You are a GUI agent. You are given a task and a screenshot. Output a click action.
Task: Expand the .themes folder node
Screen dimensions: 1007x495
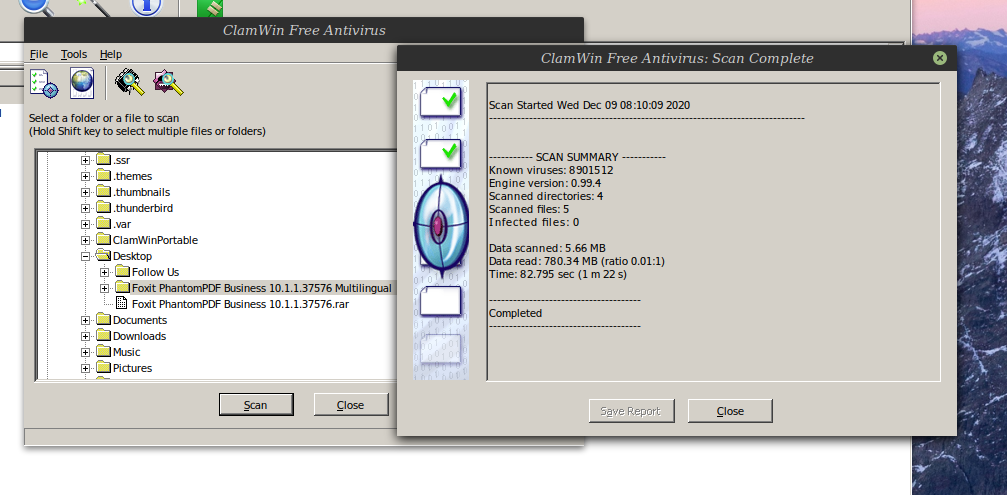(85, 176)
